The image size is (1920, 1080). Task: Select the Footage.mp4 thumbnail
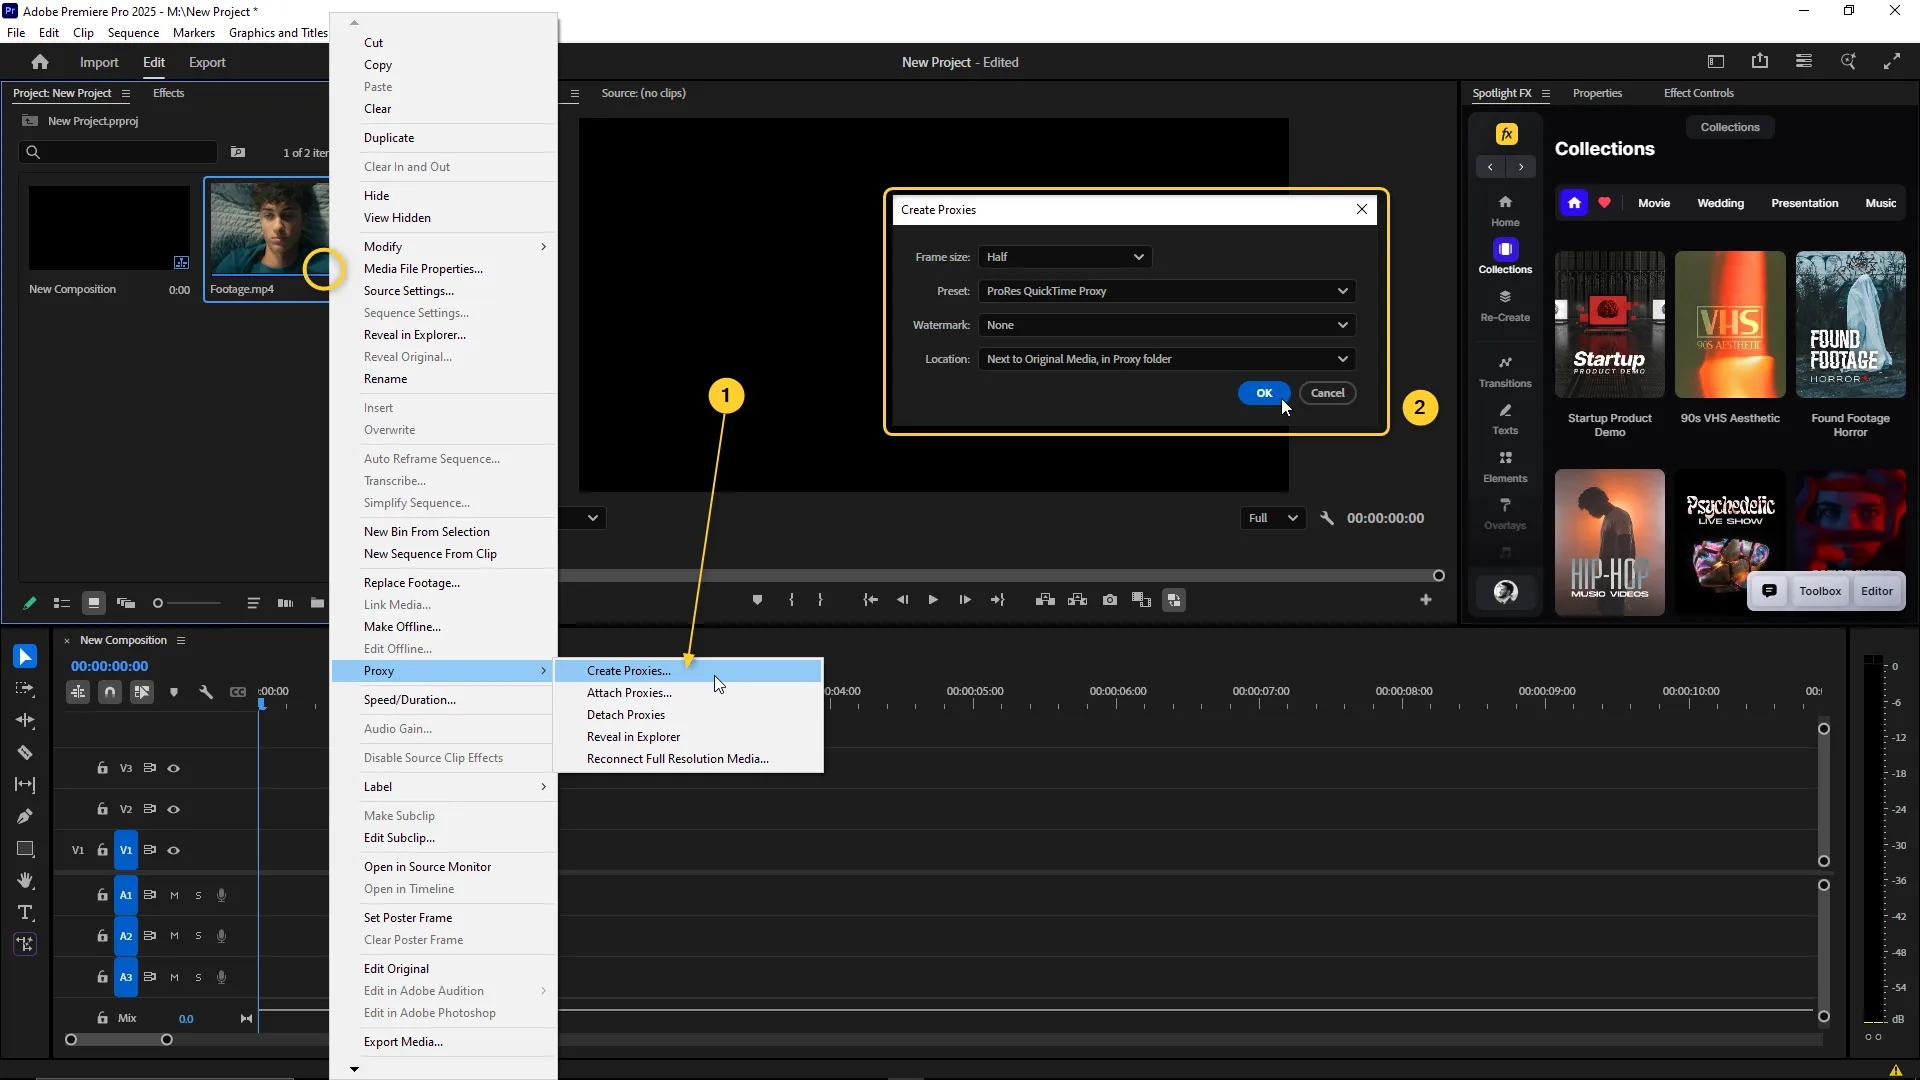[268, 228]
